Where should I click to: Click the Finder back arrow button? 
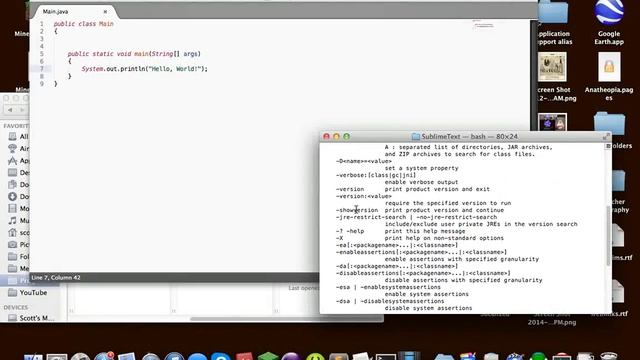[10, 110]
